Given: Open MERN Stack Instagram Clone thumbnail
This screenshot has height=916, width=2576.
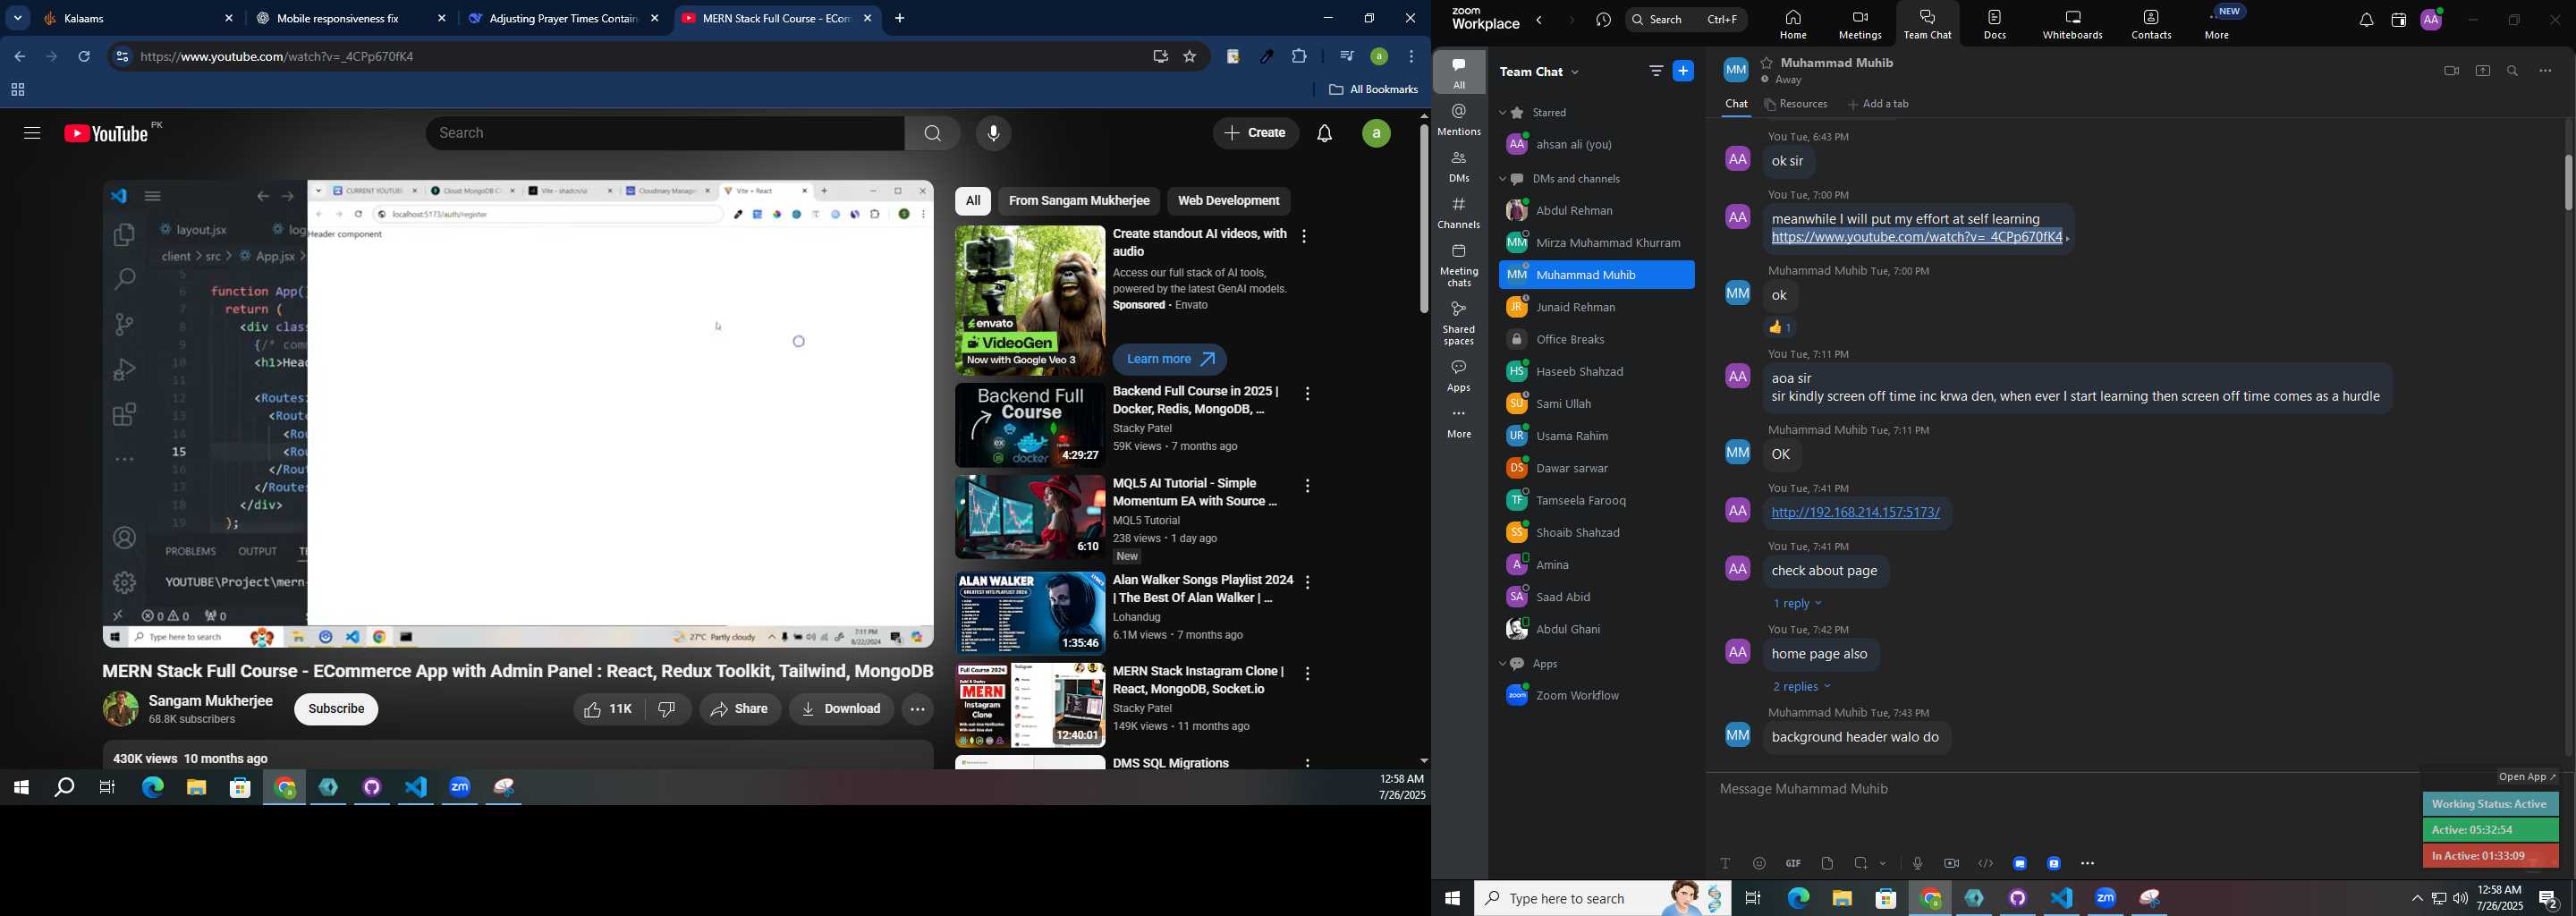Looking at the screenshot, I should pyautogui.click(x=1030, y=705).
